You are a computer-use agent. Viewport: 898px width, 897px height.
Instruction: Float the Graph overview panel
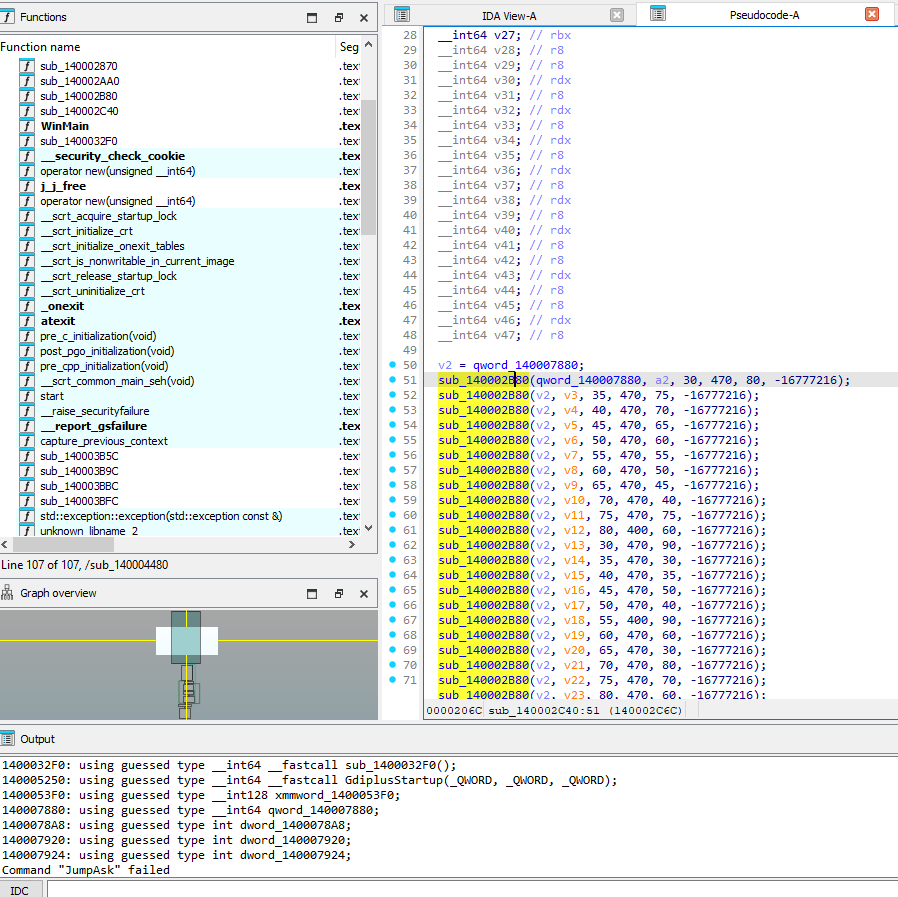[x=339, y=593]
